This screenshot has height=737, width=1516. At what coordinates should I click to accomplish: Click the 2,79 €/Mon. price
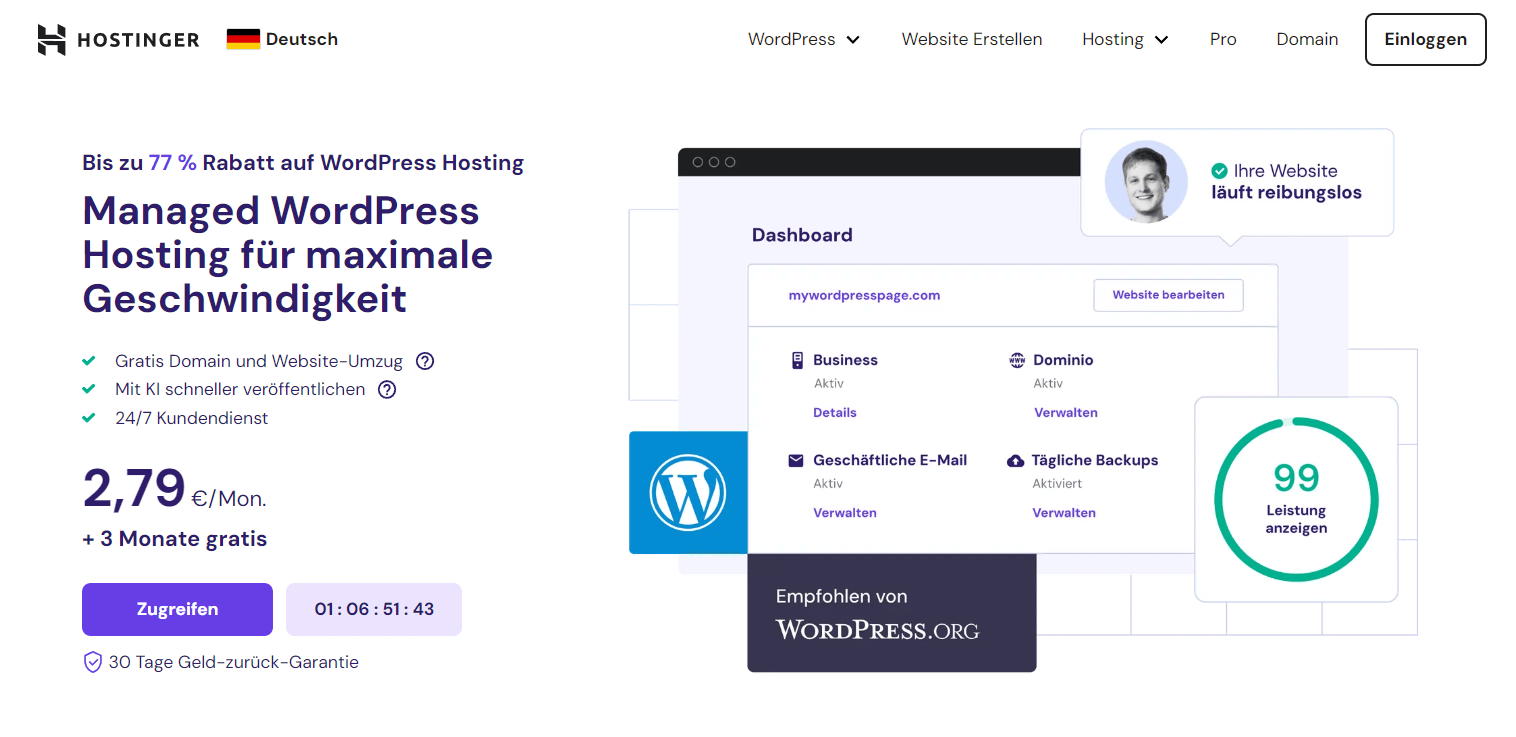[174, 488]
